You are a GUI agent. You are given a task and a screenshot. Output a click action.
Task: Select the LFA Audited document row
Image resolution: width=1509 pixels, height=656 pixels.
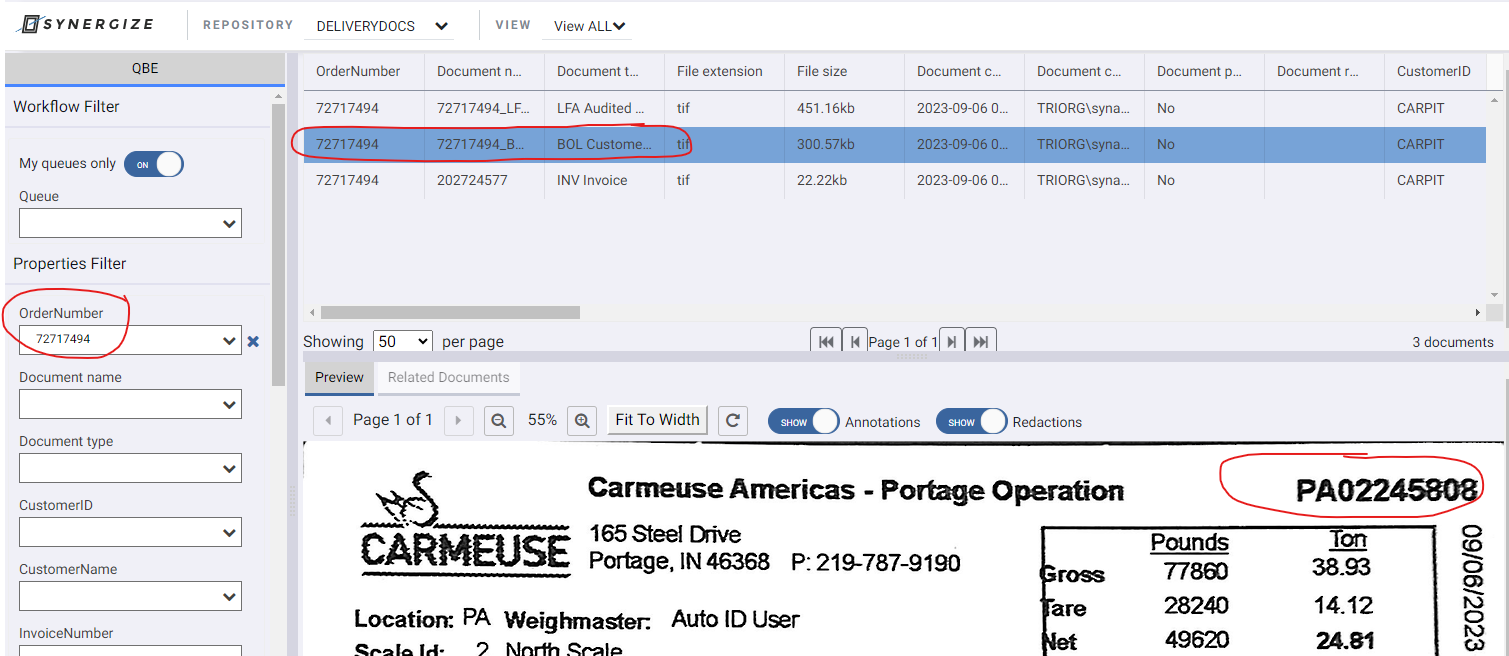tap(895, 108)
